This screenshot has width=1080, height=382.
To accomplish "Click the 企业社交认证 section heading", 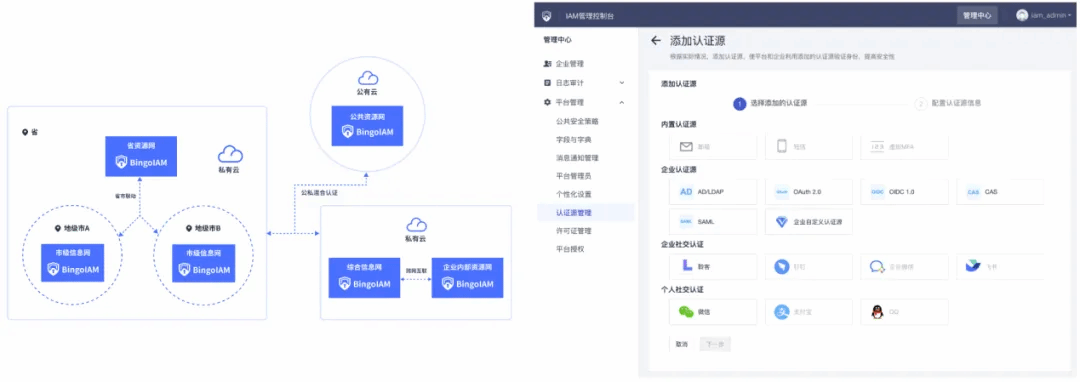I will 682,244.
